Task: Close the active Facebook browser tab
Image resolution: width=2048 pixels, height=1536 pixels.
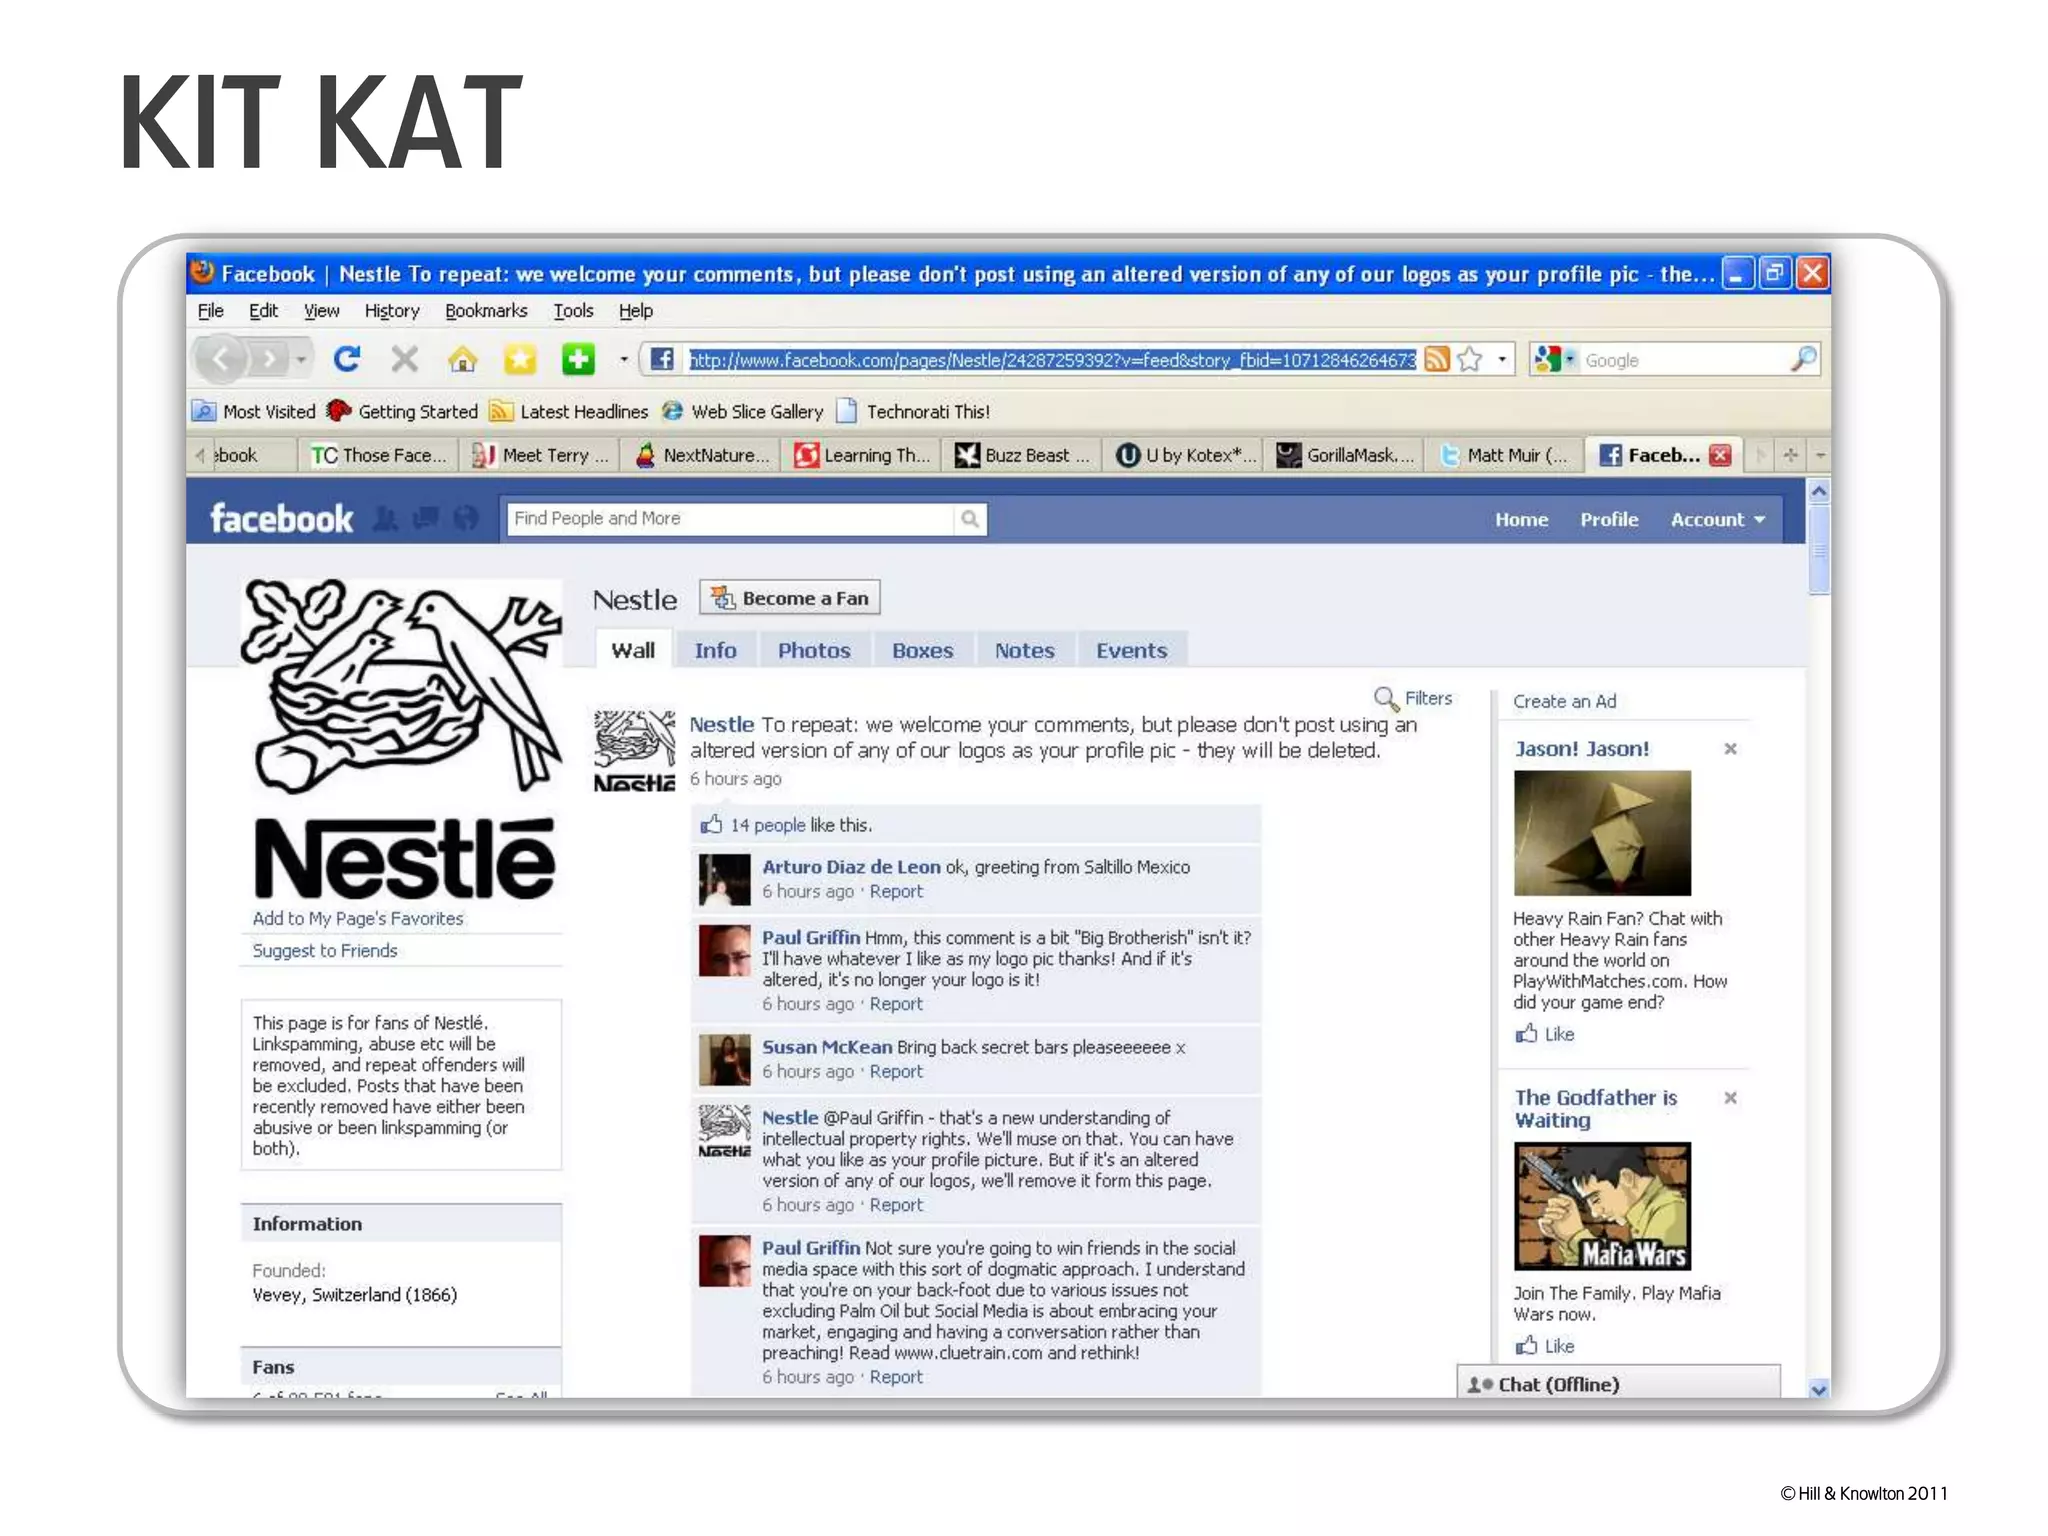Action: (1720, 455)
